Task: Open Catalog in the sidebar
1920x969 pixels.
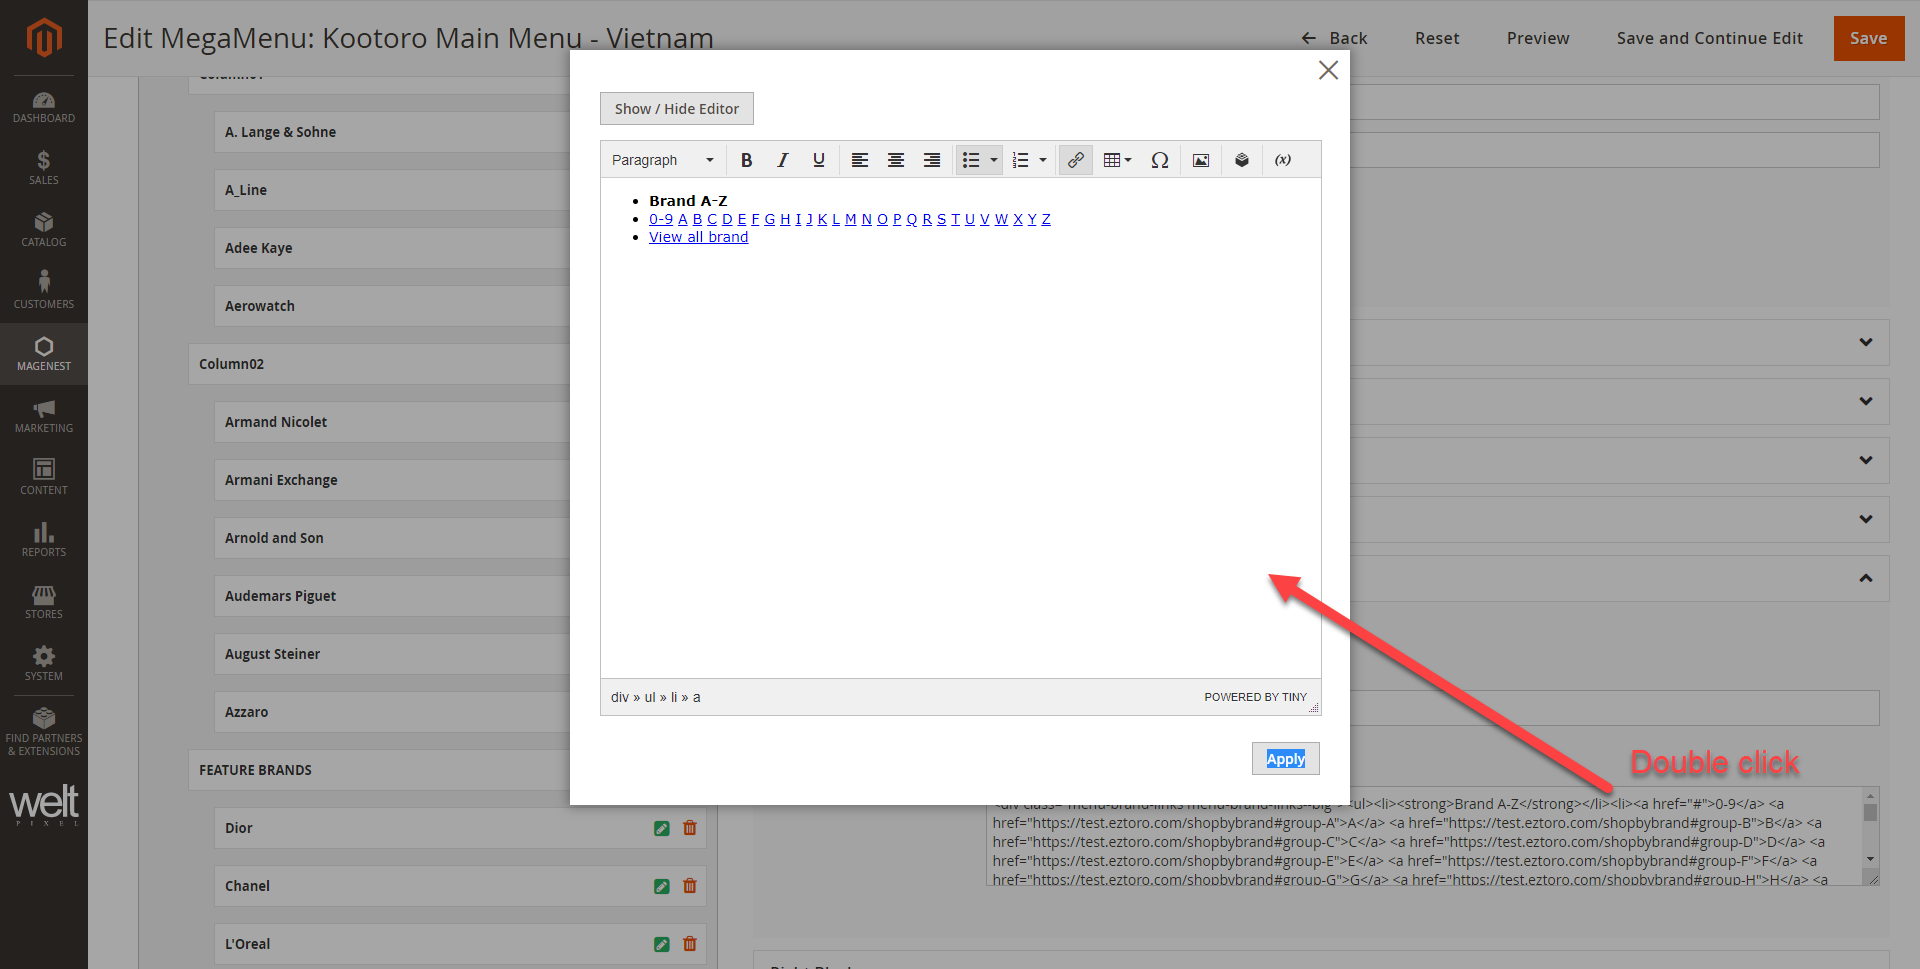Action: (44, 230)
